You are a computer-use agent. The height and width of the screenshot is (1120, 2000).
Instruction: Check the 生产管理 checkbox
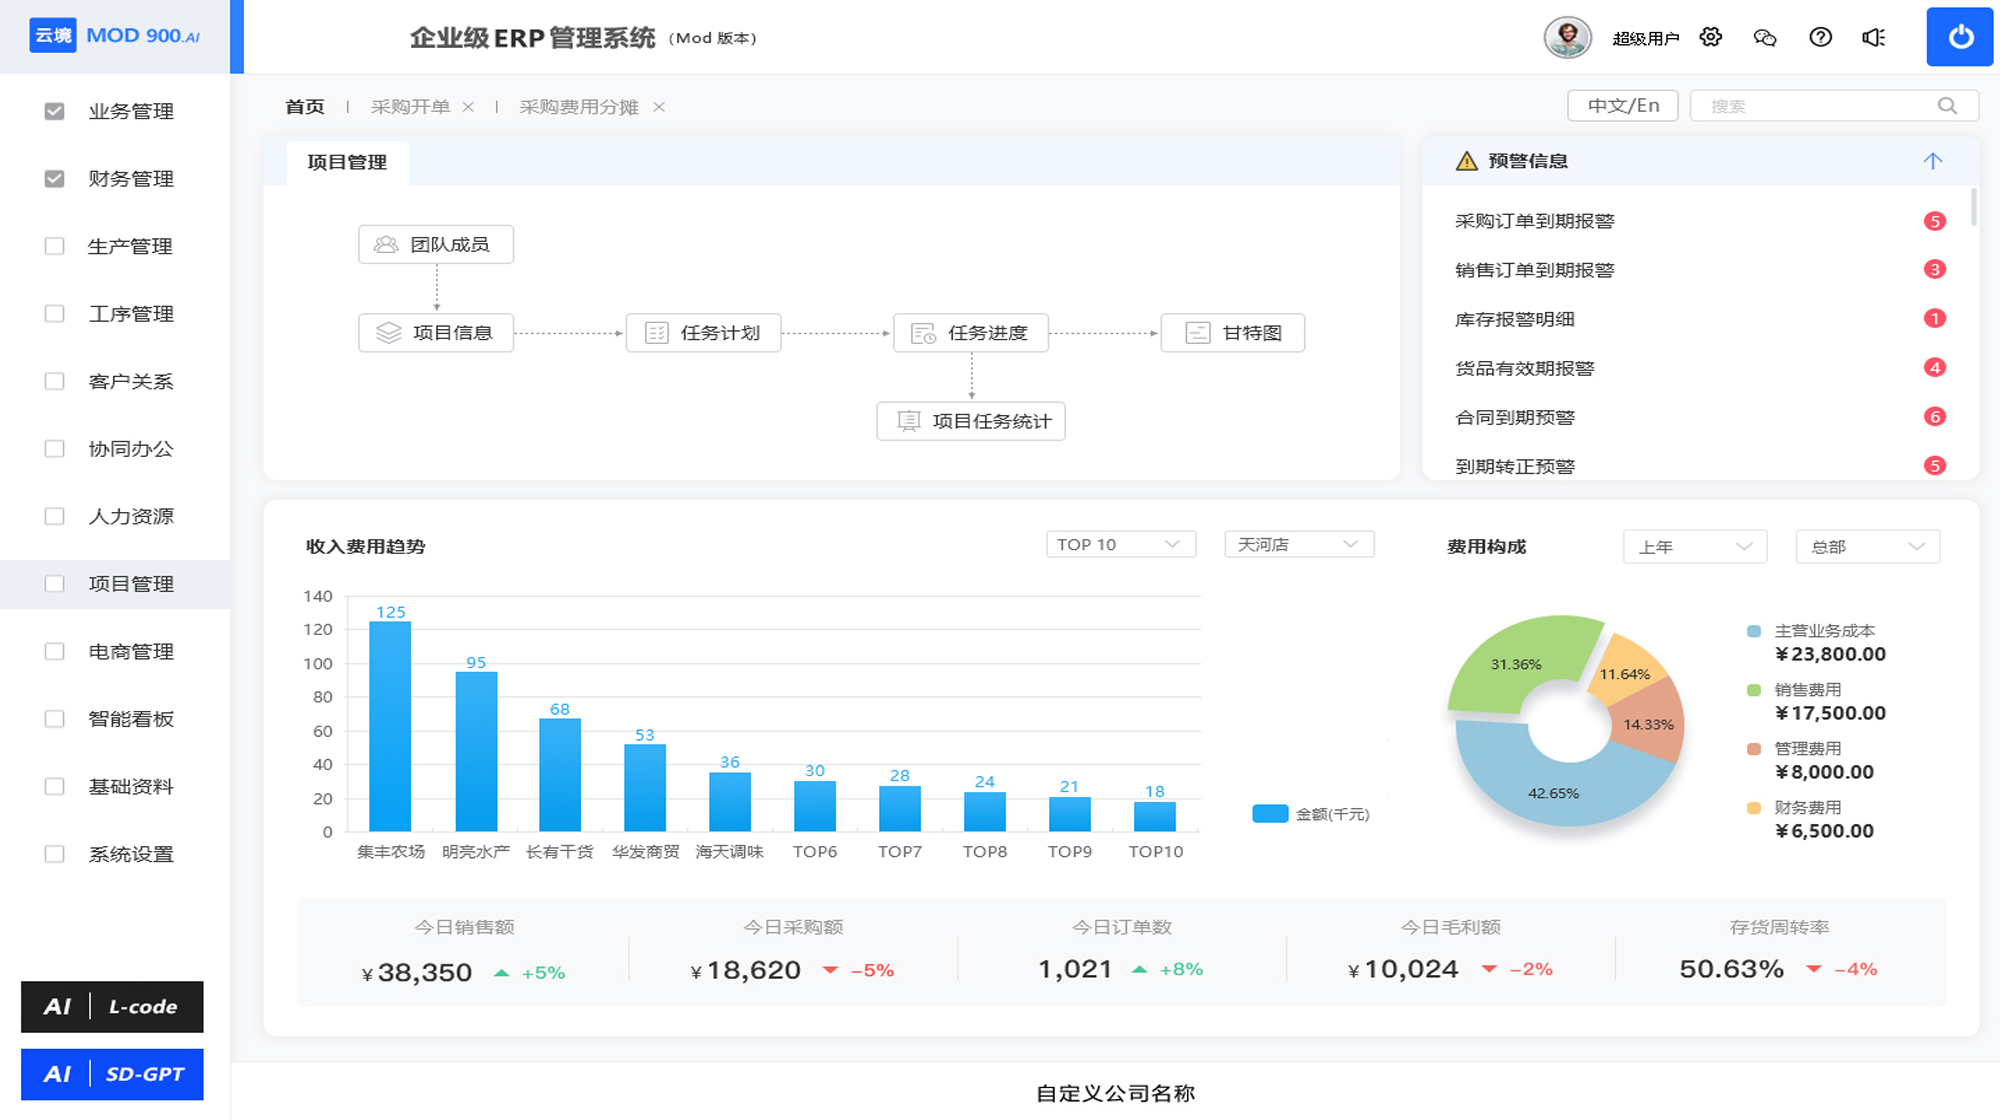pyautogui.click(x=55, y=246)
